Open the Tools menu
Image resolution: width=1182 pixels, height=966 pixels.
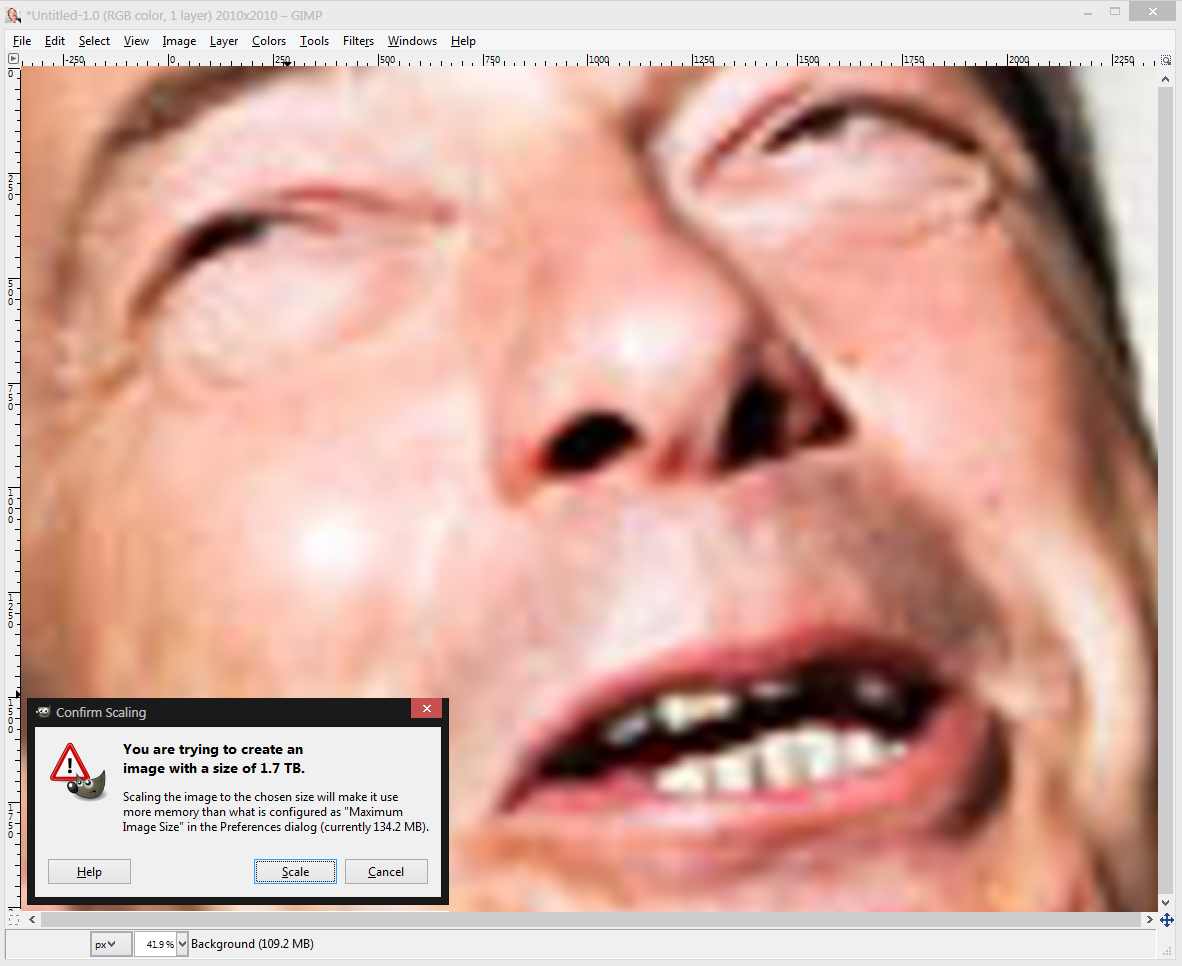[x=314, y=41]
